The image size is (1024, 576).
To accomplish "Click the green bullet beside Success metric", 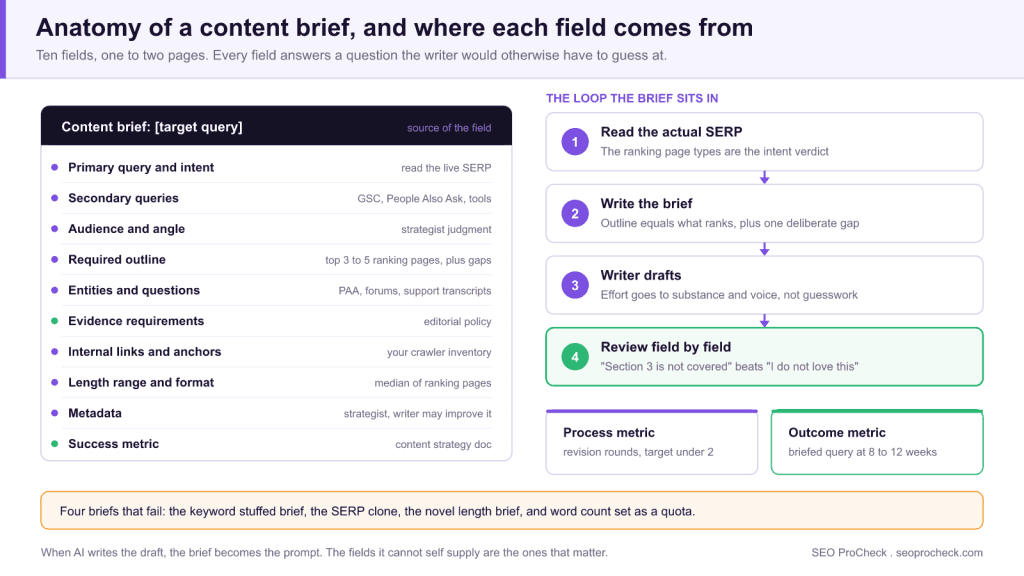I will point(55,443).
